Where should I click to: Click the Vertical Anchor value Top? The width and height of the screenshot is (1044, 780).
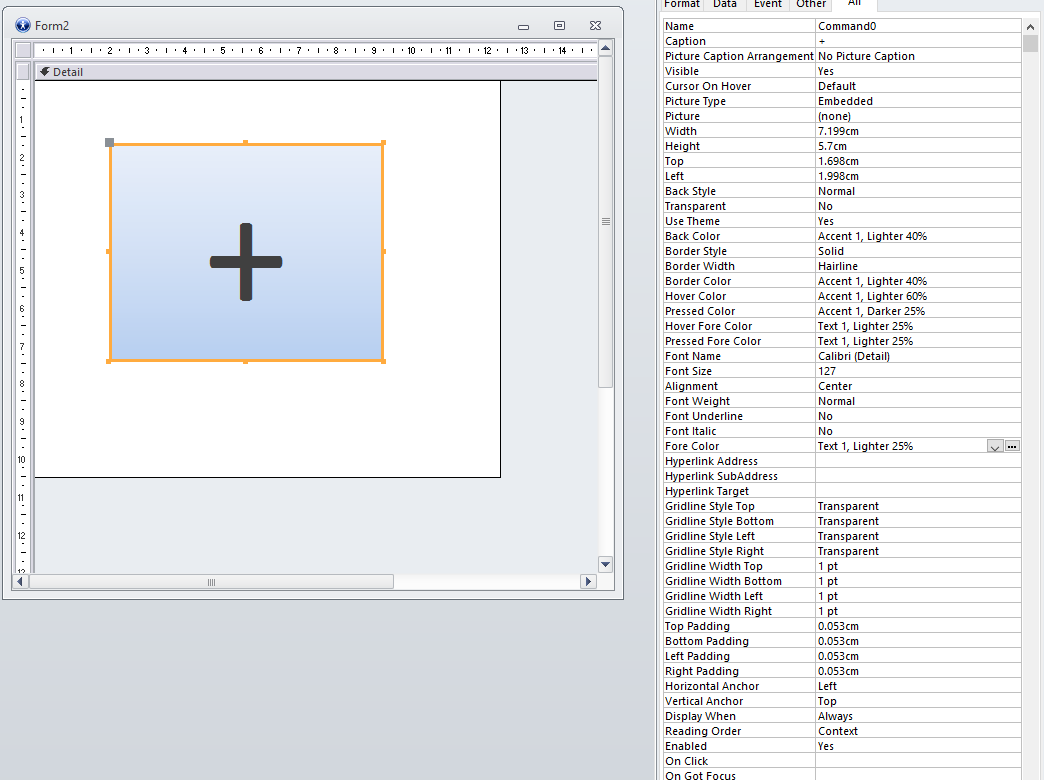click(918, 701)
